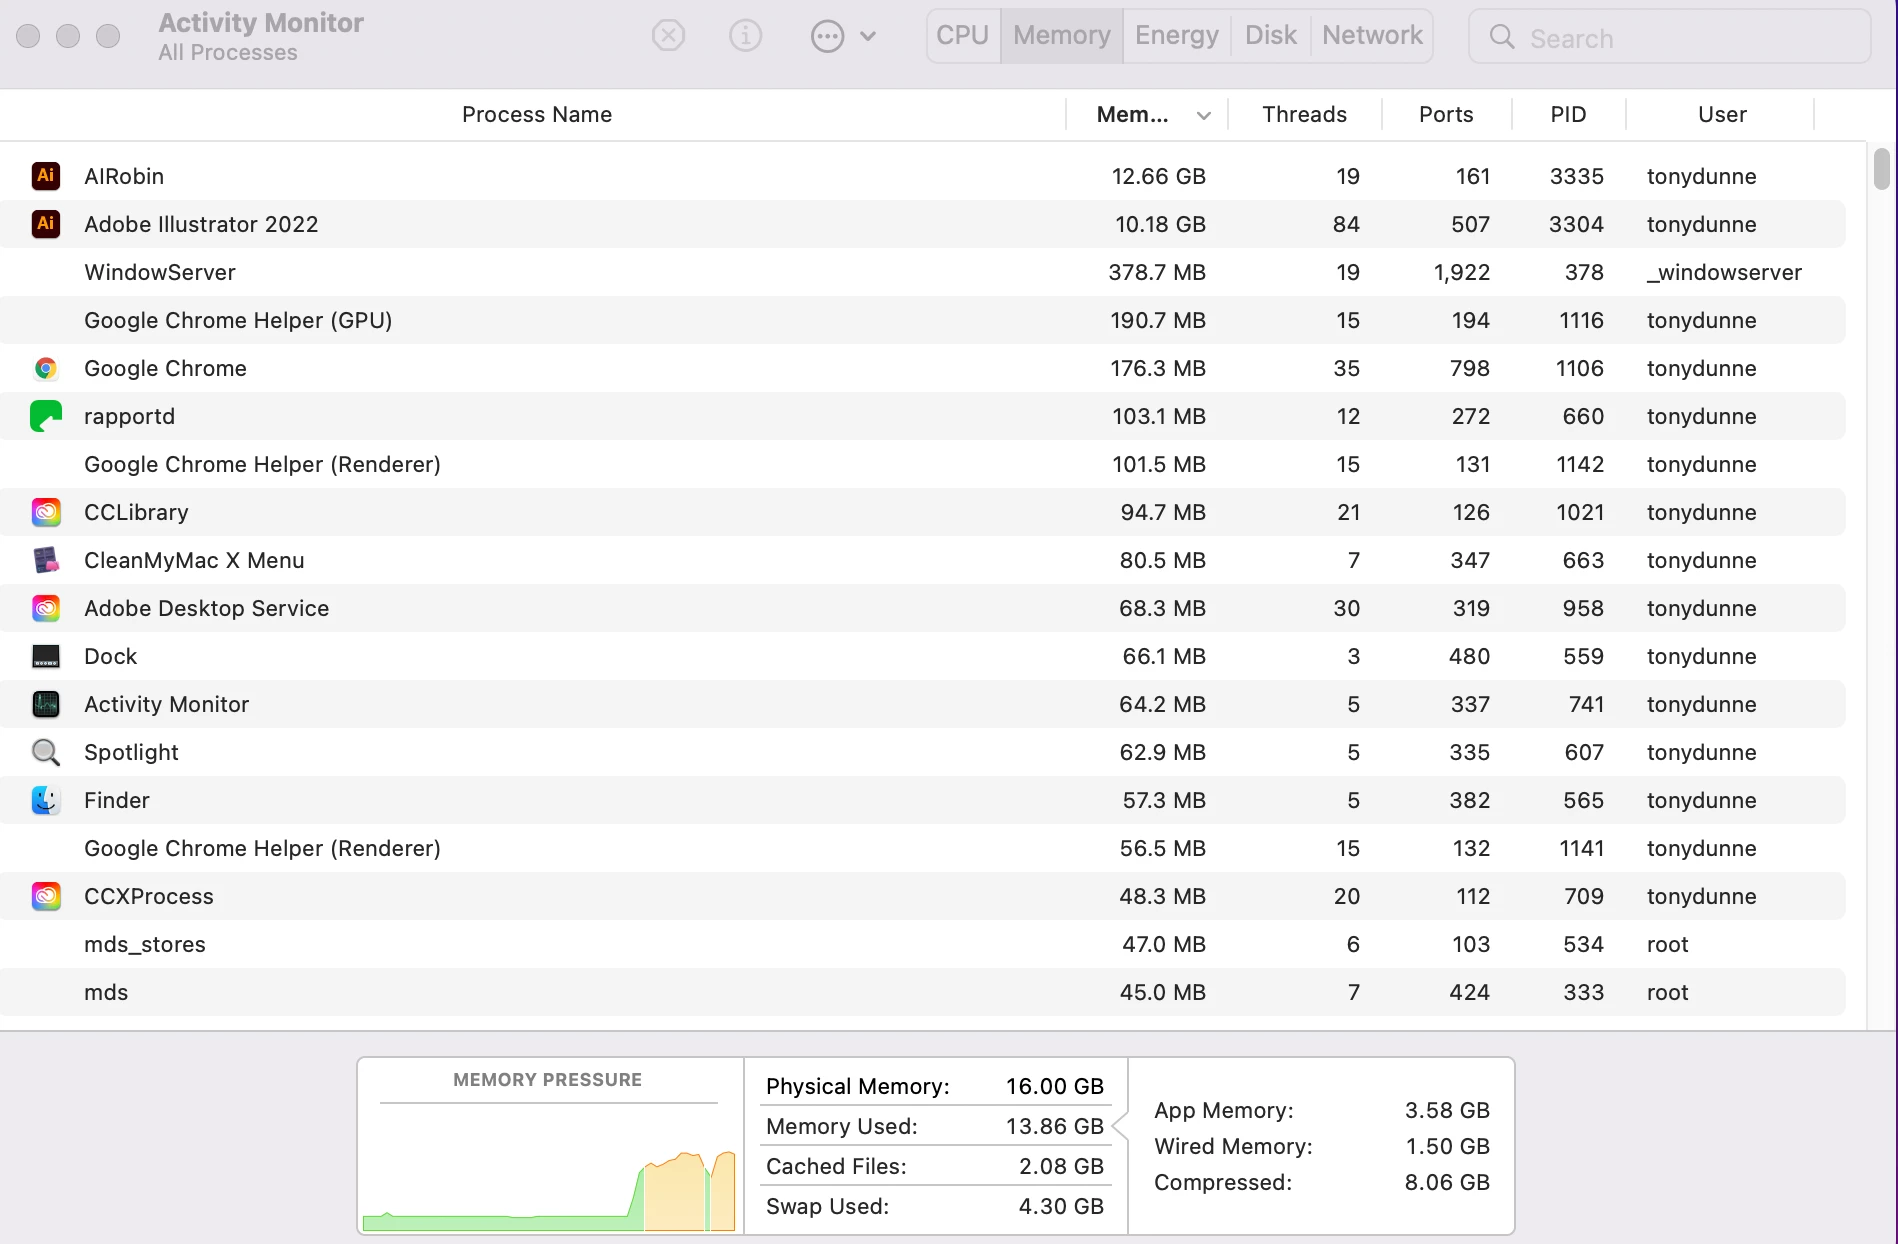The image size is (1898, 1244).
Task: Click the ellipsis more-options icon
Action: (827, 37)
